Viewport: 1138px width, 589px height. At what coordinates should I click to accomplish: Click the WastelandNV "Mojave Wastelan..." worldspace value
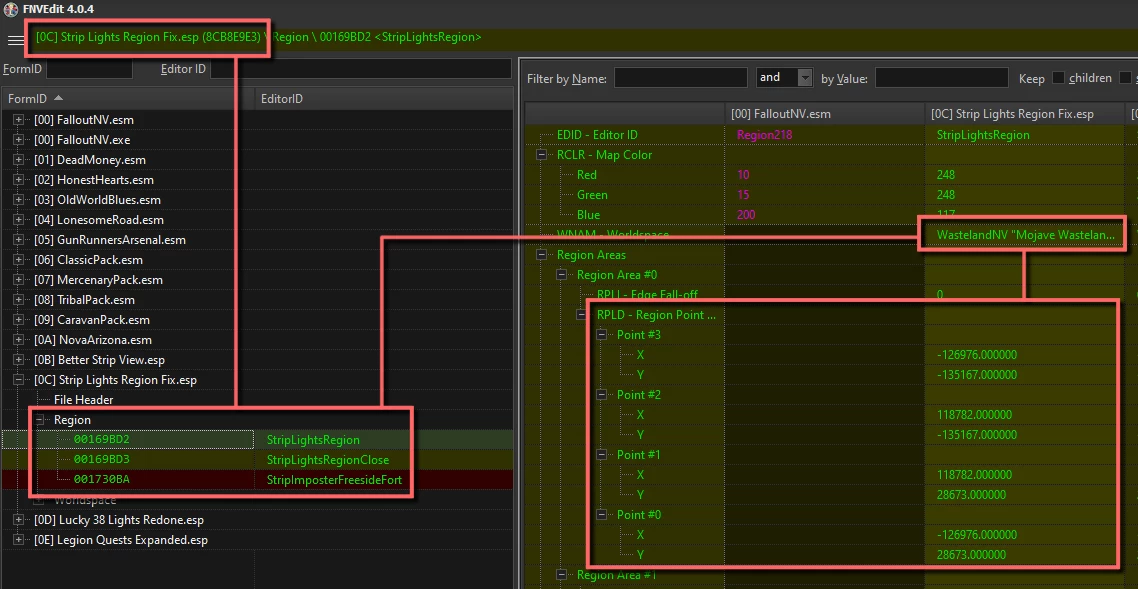[x=1025, y=235]
